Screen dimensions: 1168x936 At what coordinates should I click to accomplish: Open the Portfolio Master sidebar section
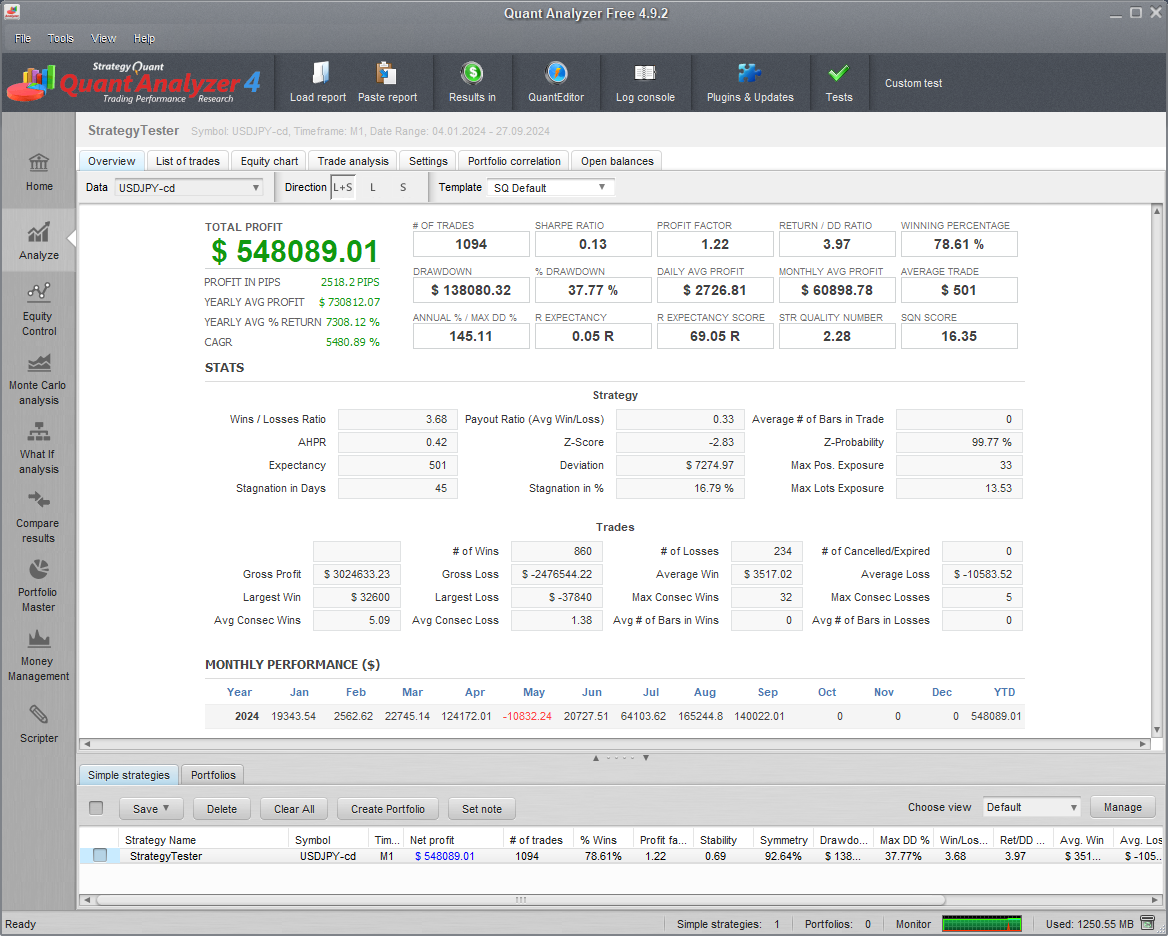pos(38,587)
